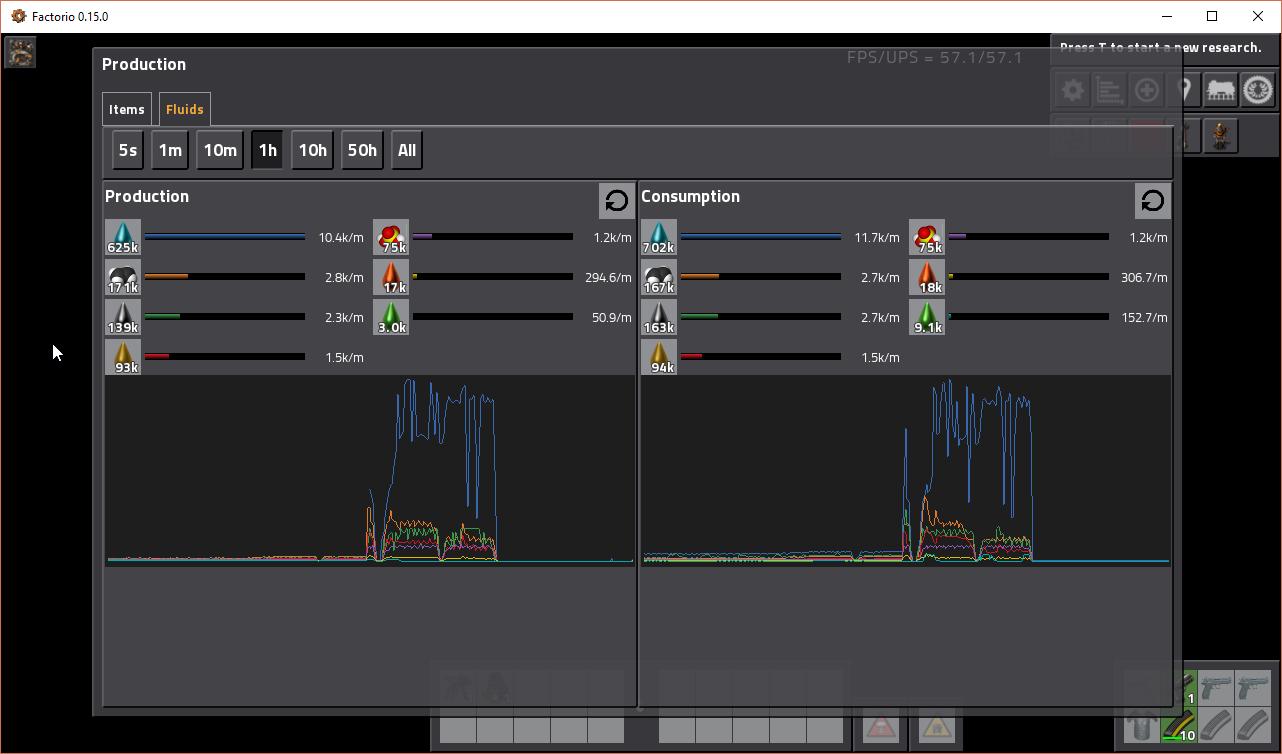Click the empty magazine ammo slot at far right
Screen dimensions: 1282x754
tap(1252, 725)
